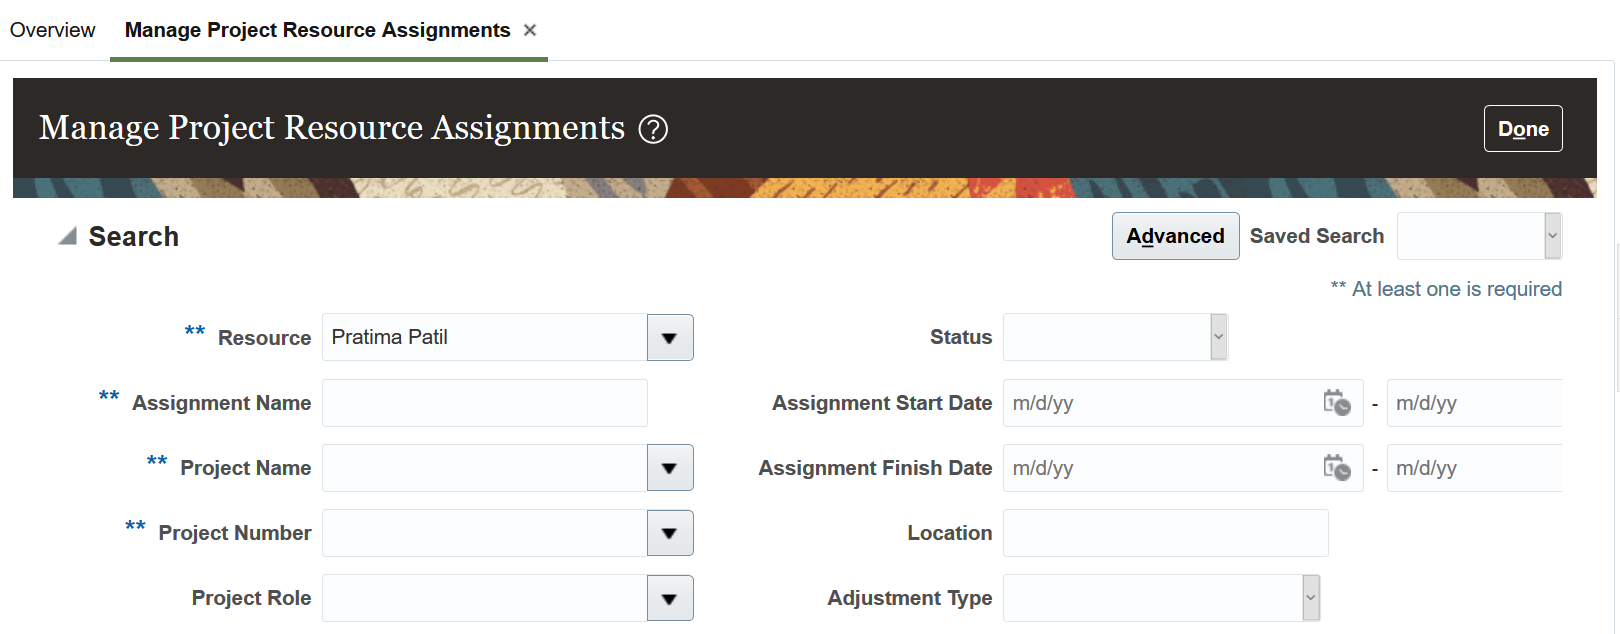Image resolution: width=1620 pixels, height=634 pixels.
Task: Expand the Project Number dropdown arrow
Action: 670,533
